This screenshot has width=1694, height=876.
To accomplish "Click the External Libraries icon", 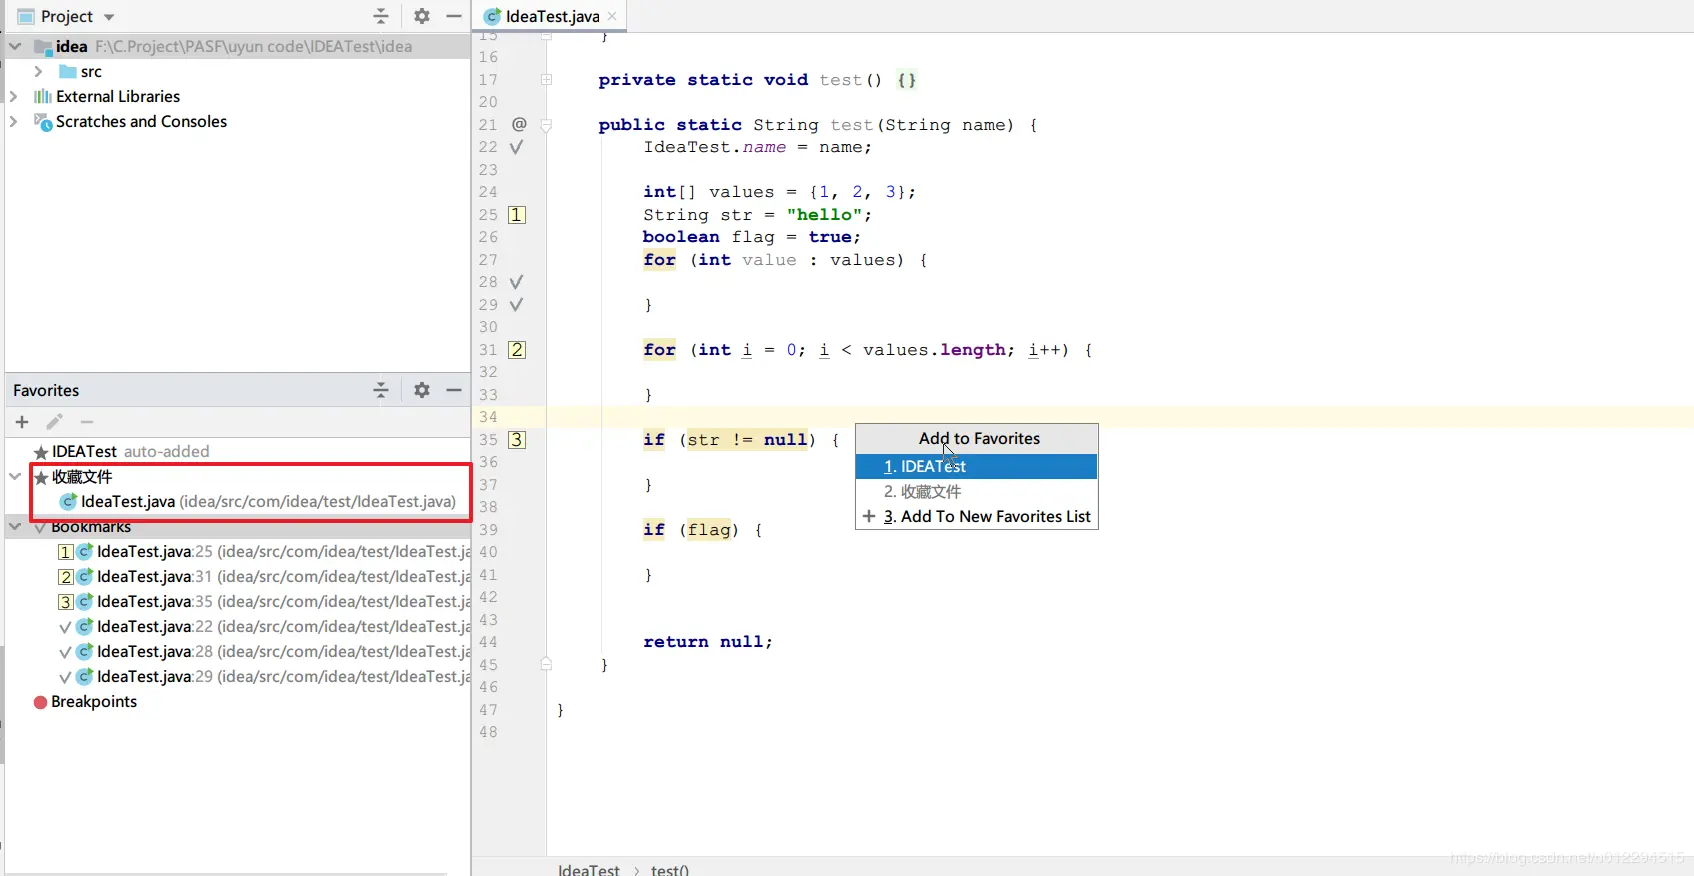I will tap(42, 97).
